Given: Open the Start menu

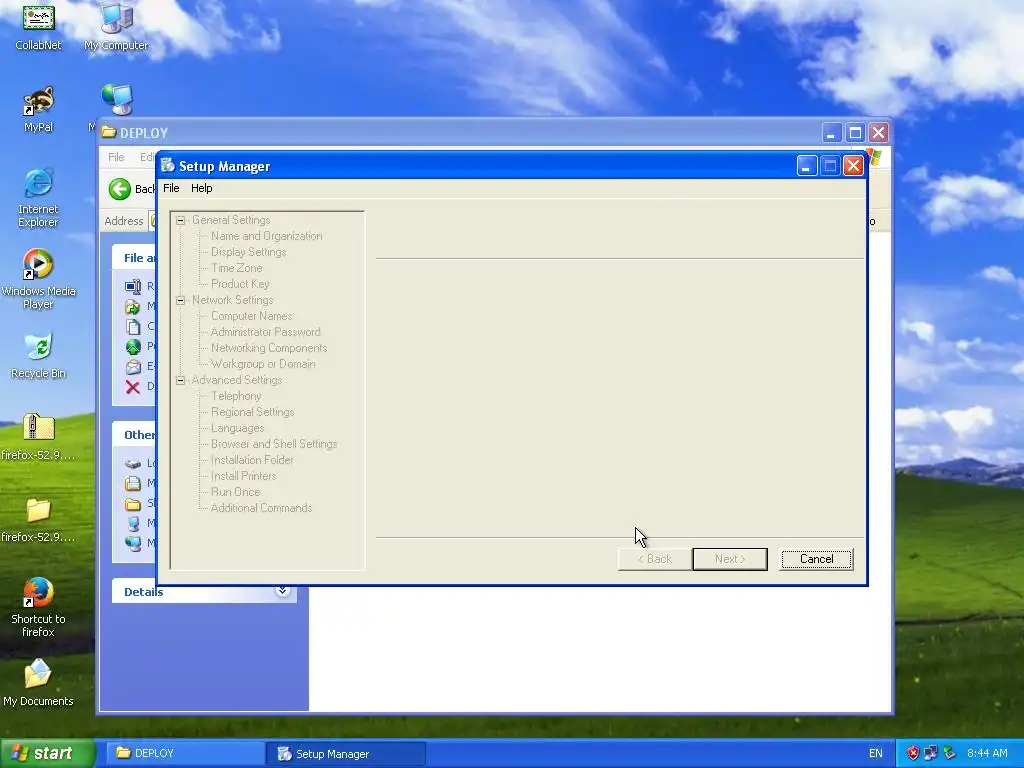Looking at the screenshot, I should 47,753.
